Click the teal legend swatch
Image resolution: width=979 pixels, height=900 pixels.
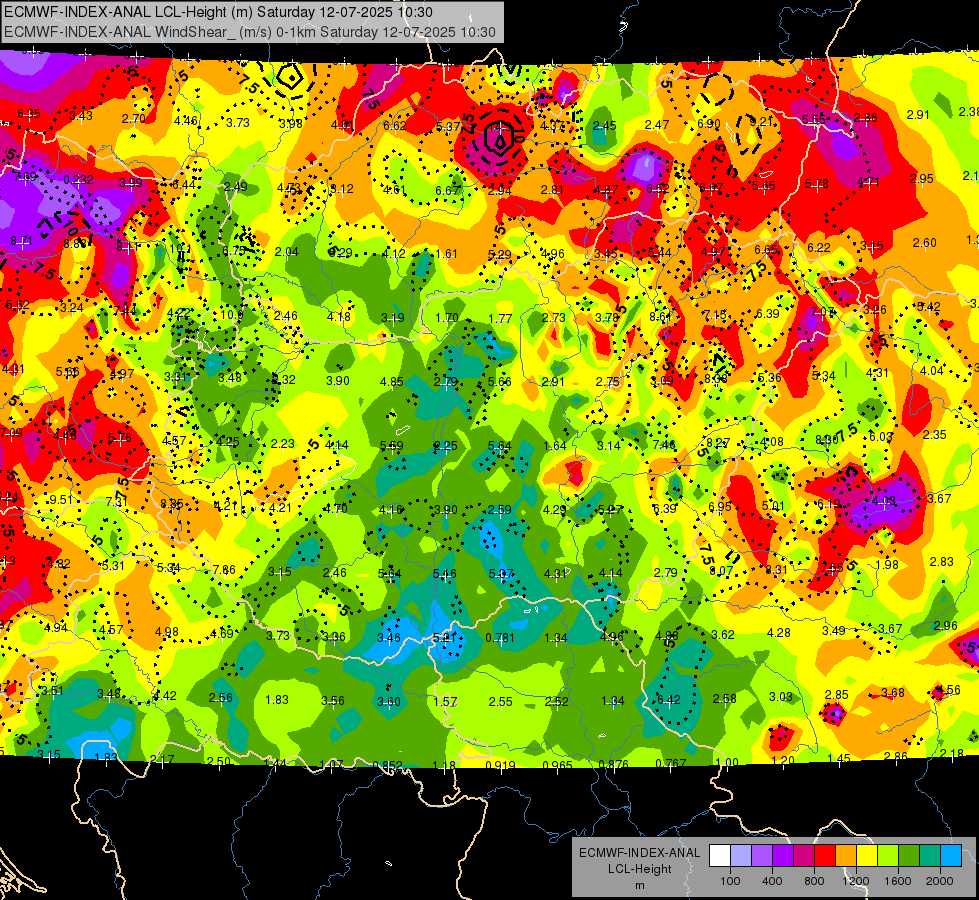point(929,855)
